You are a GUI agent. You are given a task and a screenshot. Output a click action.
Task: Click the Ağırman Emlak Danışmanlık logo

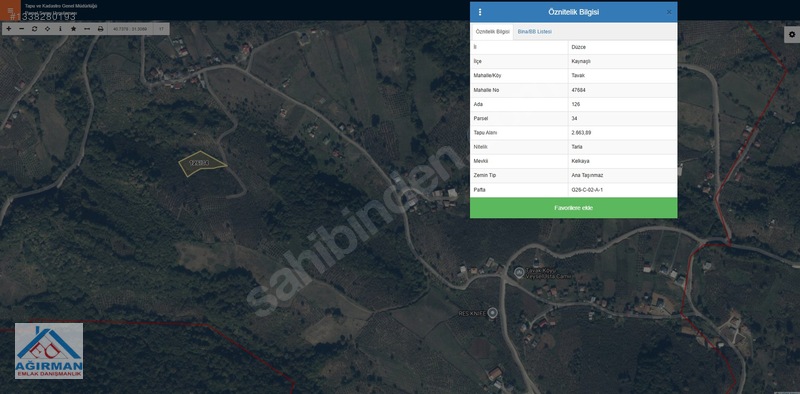49,351
